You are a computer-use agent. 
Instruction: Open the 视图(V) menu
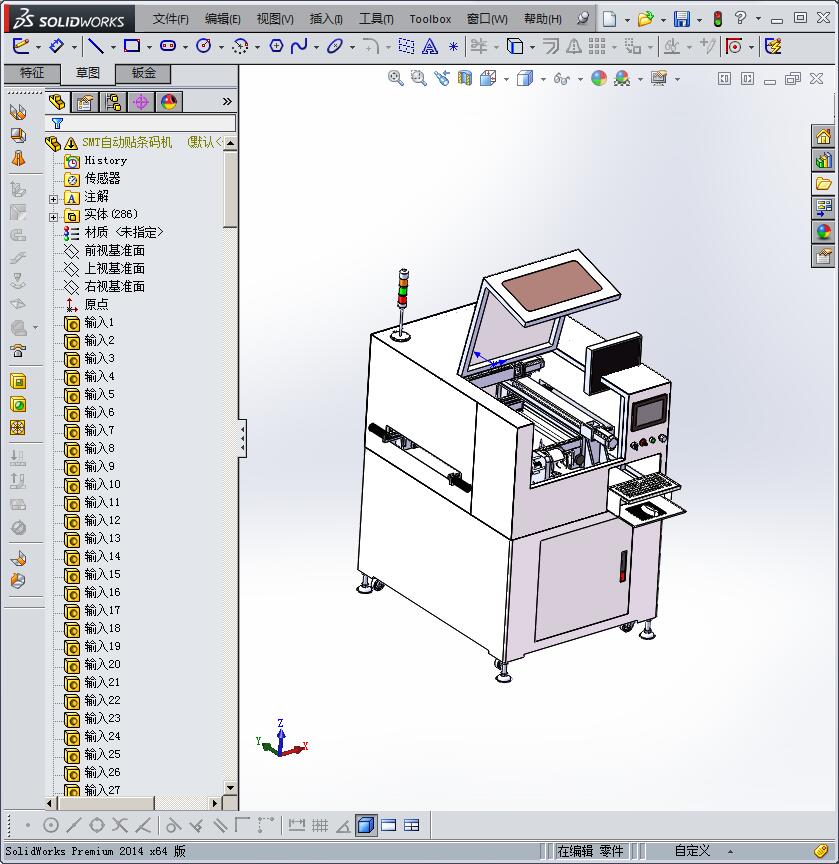pos(275,19)
